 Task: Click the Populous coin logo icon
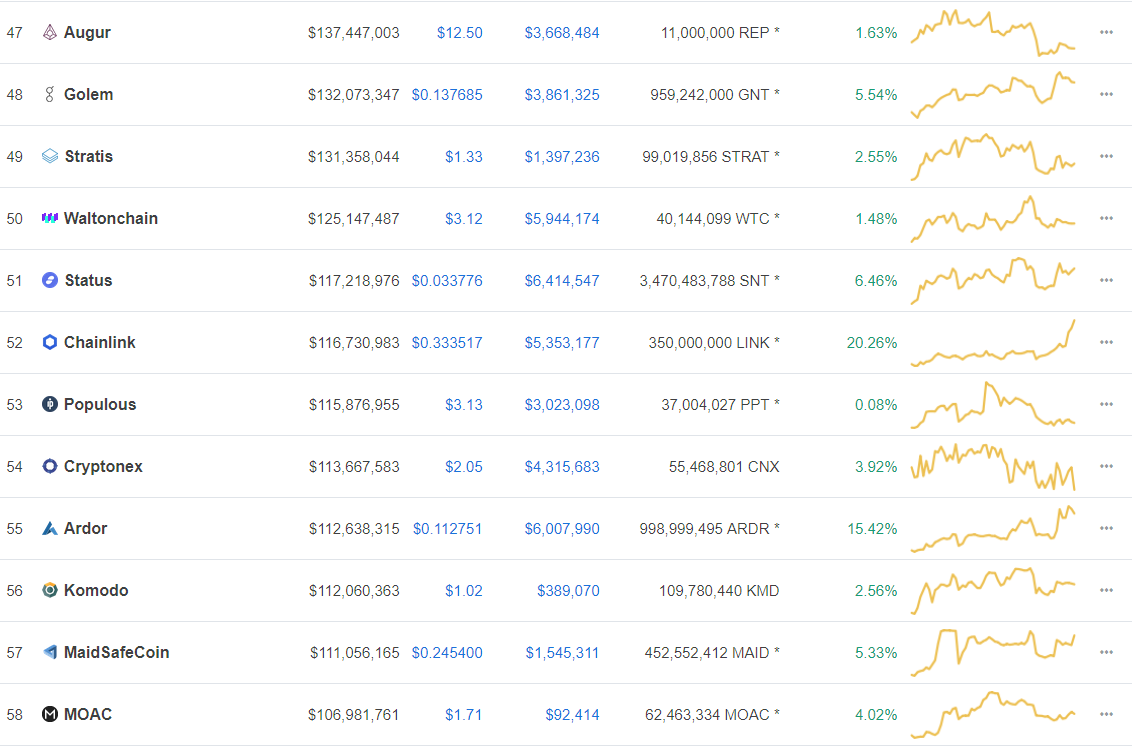point(49,404)
